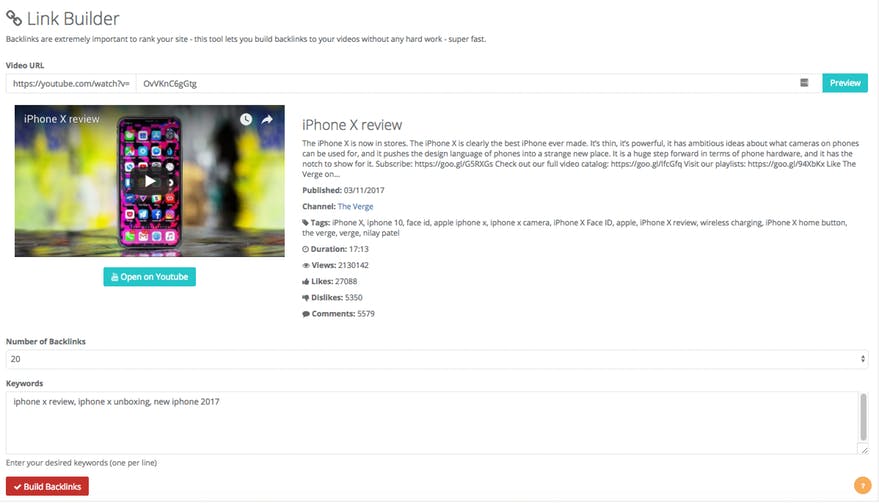Click inside the Keywords text area

tap(430, 422)
